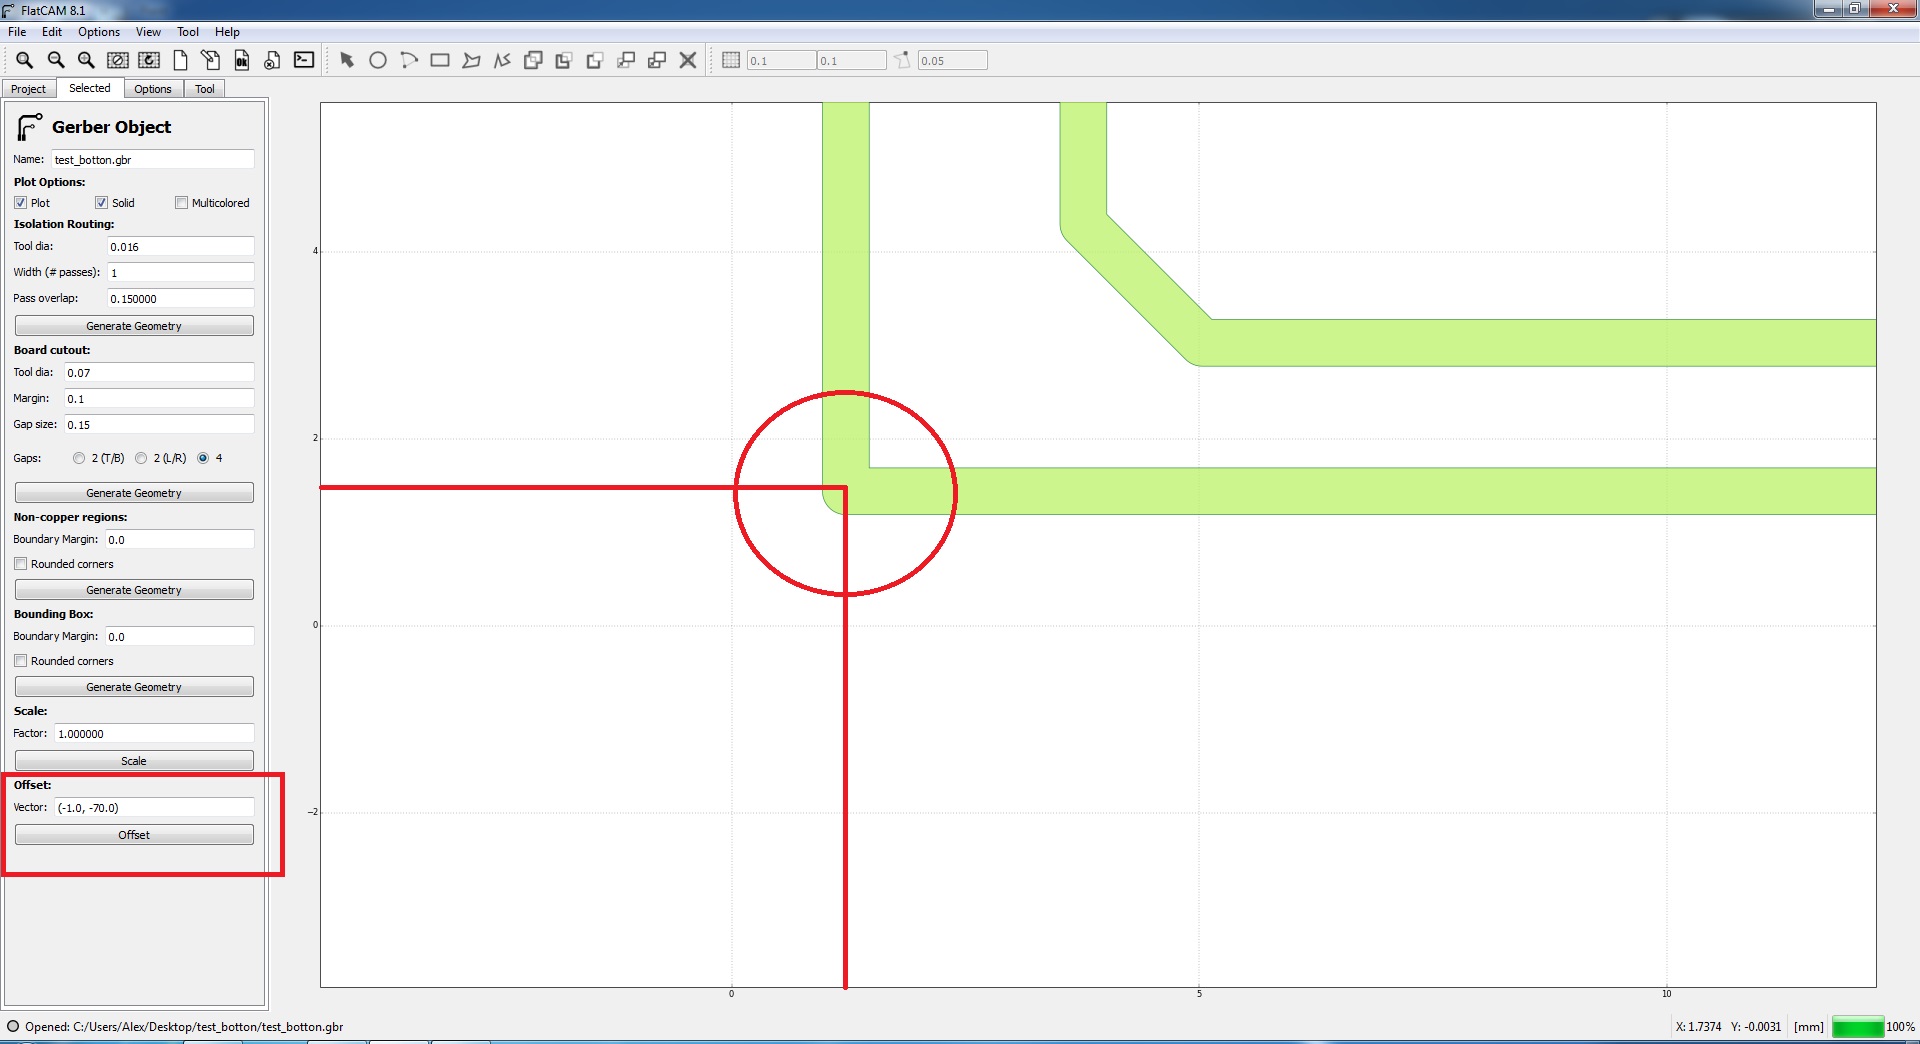1920x1044 pixels.
Task: Open the File menu
Action: (x=17, y=32)
